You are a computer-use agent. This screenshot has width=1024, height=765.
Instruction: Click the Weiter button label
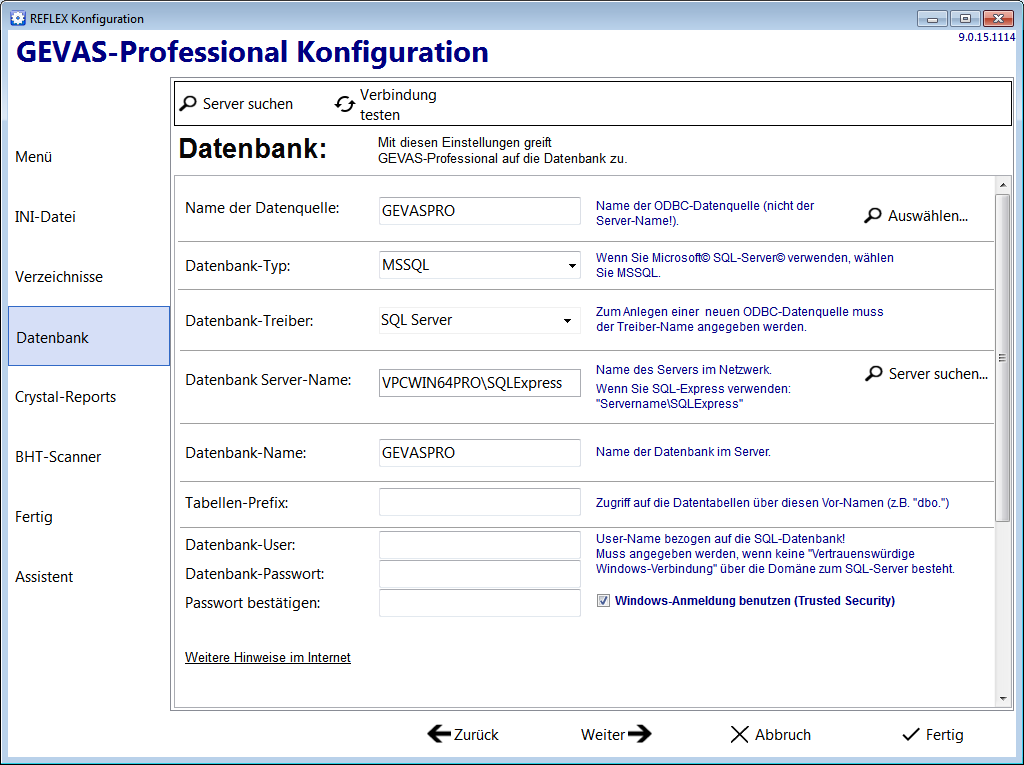point(603,735)
